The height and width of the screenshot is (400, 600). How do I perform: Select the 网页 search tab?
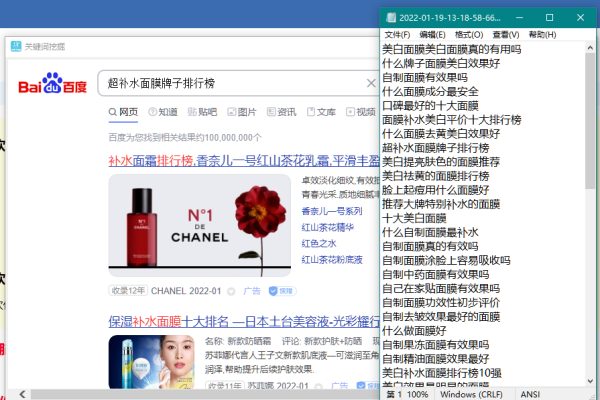pos(123,112)
